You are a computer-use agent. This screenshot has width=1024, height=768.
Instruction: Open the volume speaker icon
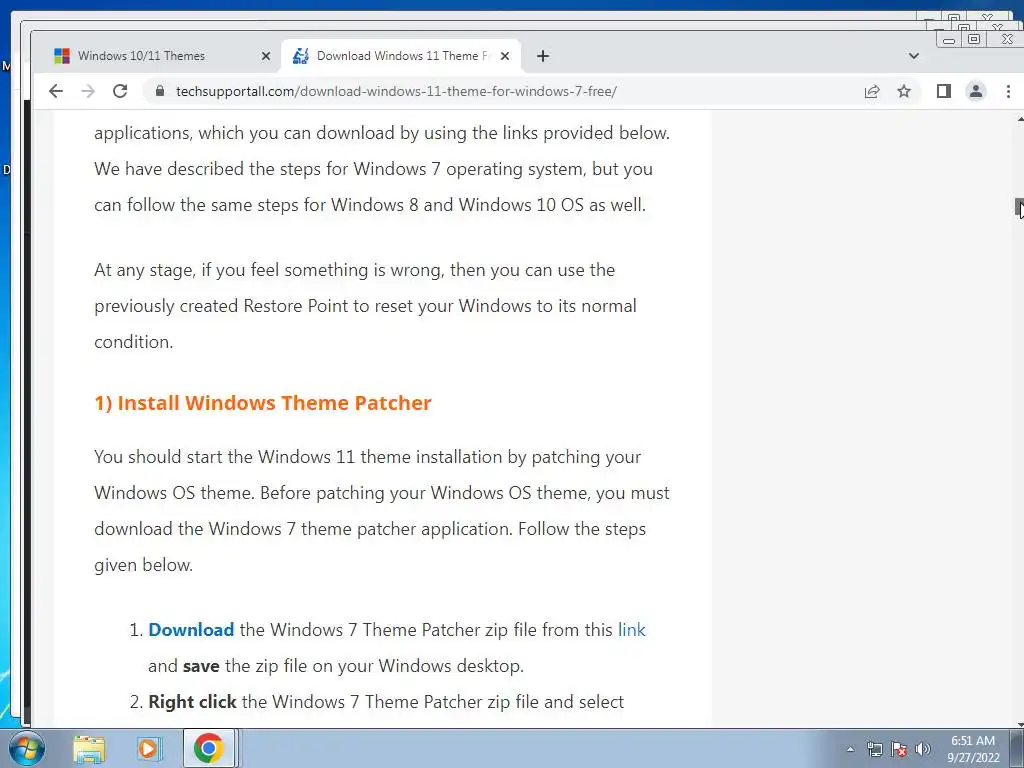tap(923, 749)
